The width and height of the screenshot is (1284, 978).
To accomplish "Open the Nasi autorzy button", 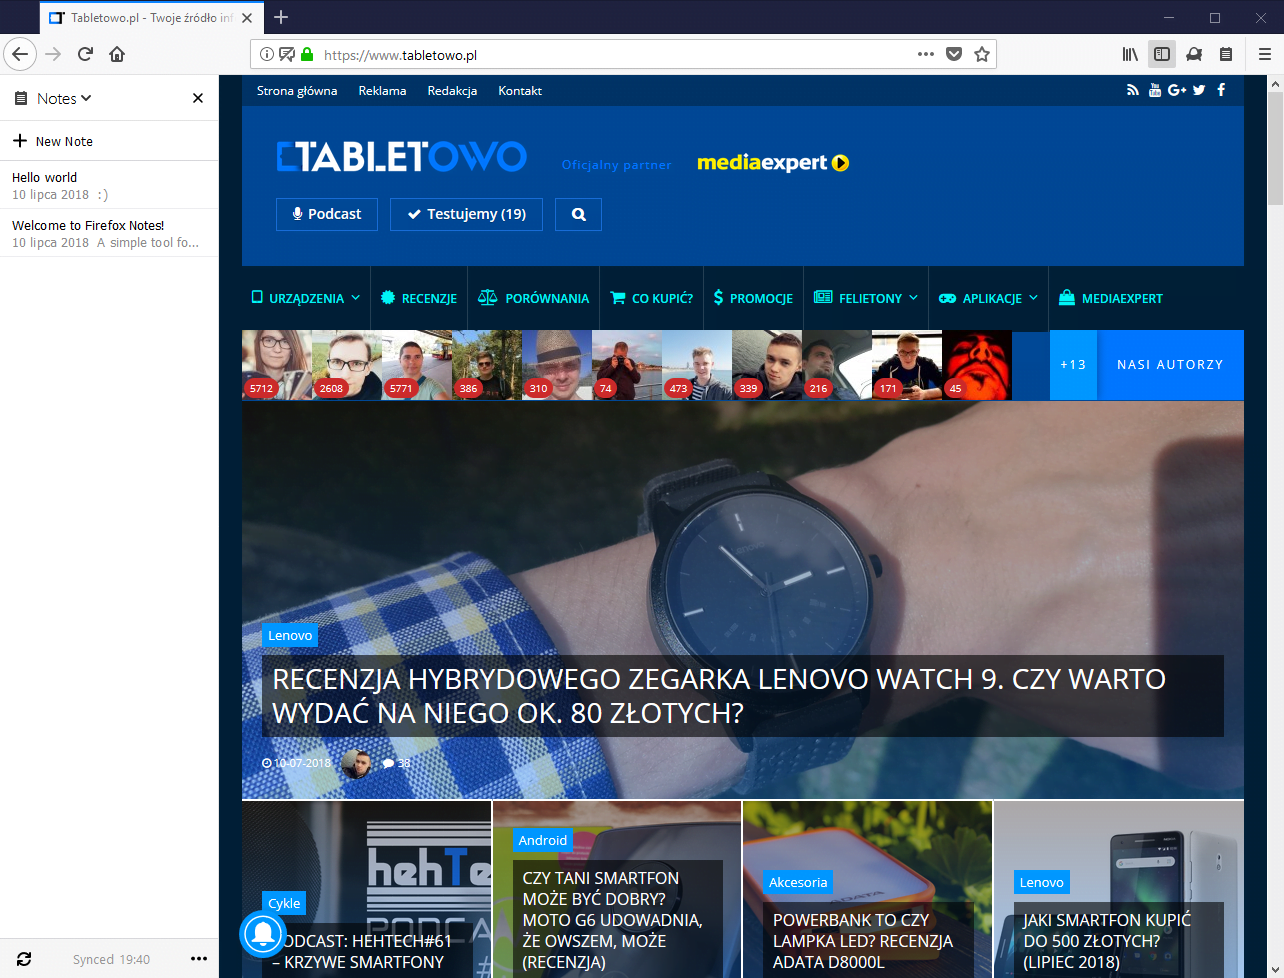I will [1170, 365].
